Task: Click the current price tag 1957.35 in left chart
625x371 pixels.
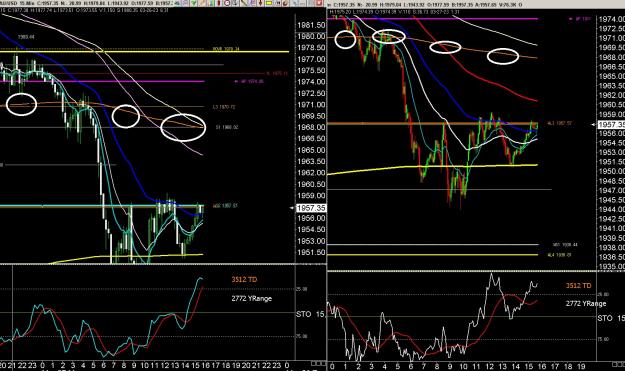Action: click(311, 208)
